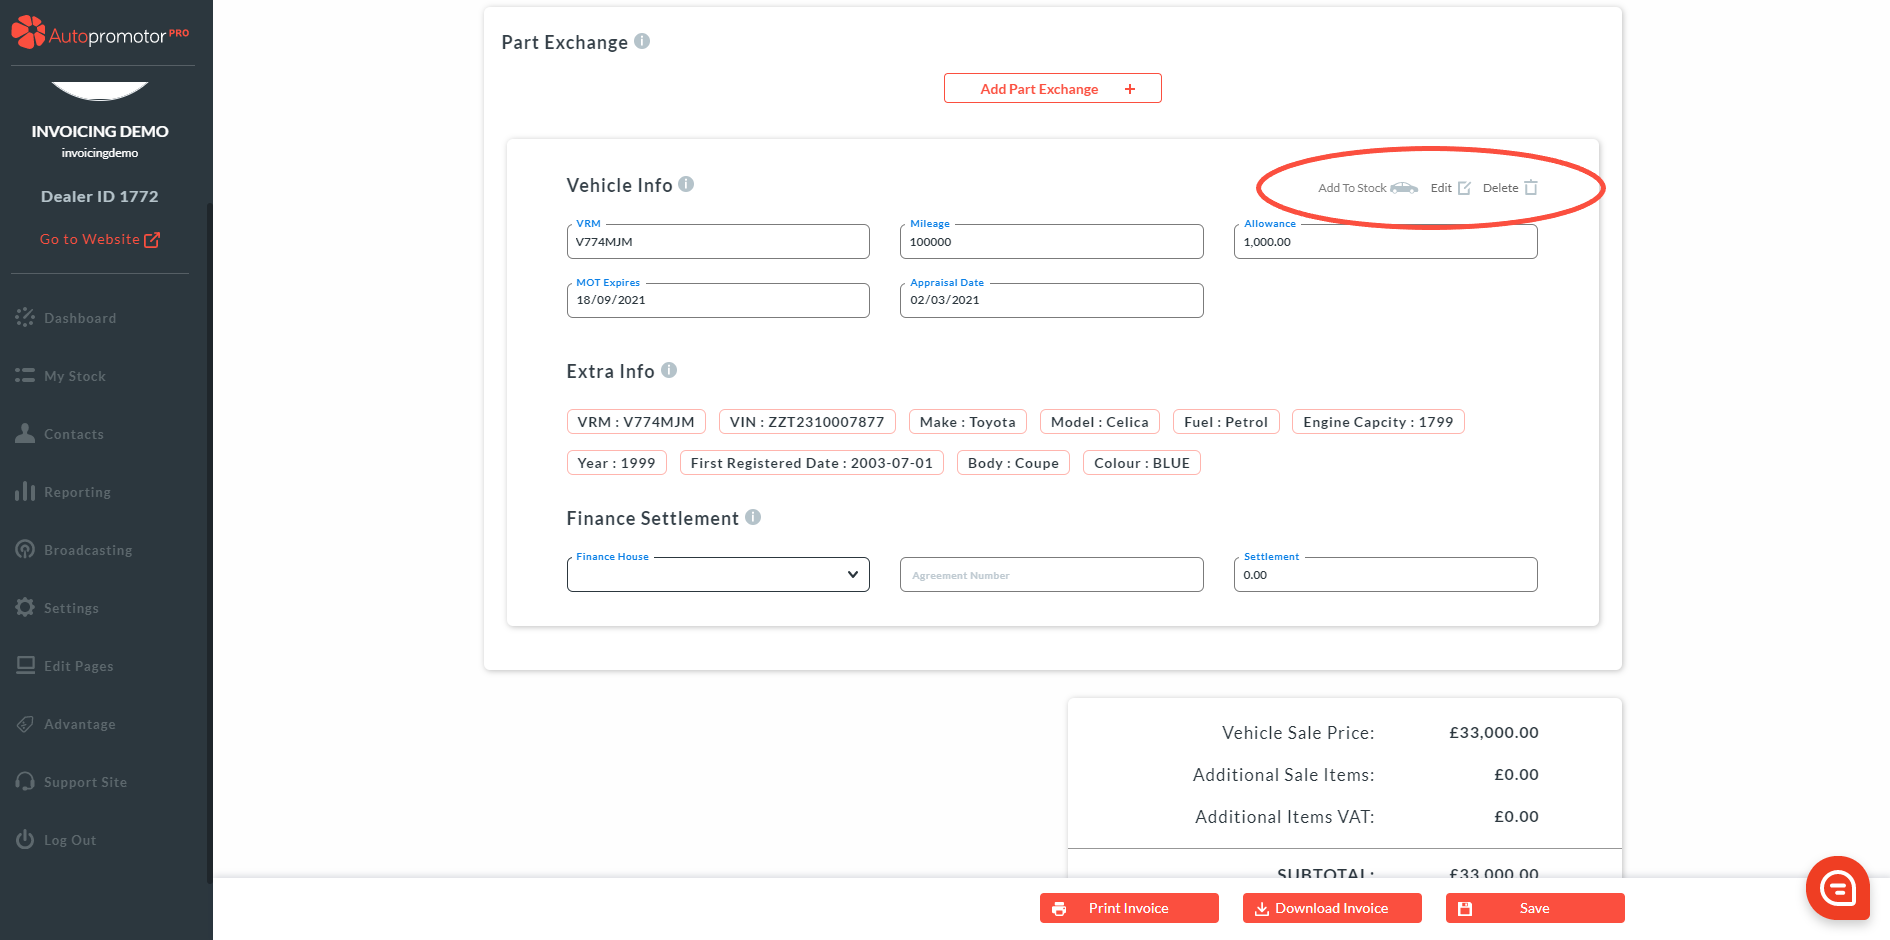Click the Extra Info help icon
Screen dimensions: 1890x940
pyautogui.click(x=669, y=370)
